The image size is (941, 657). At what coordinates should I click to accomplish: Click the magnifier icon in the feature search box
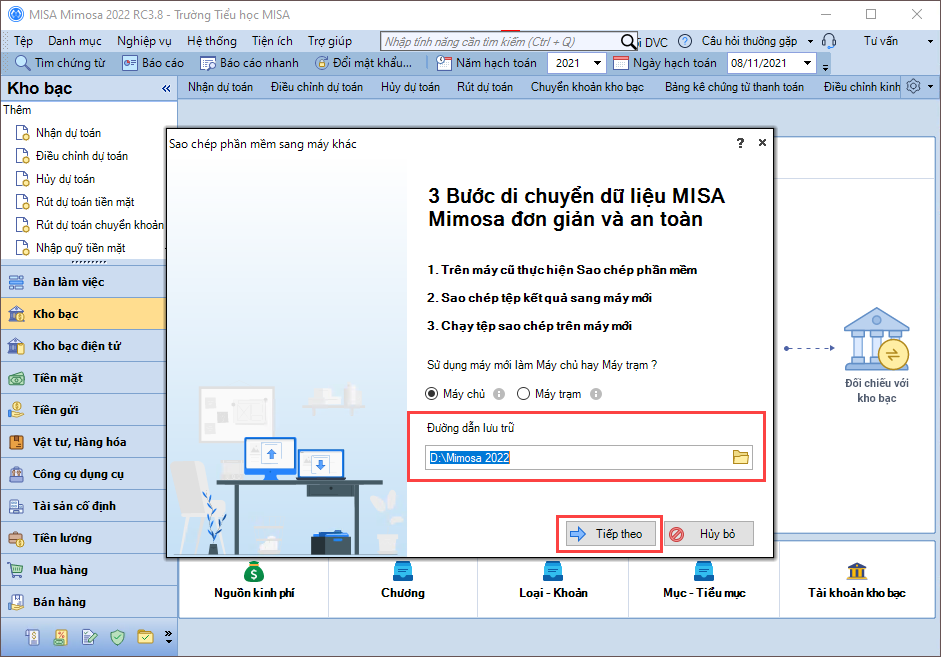(628, 41)
